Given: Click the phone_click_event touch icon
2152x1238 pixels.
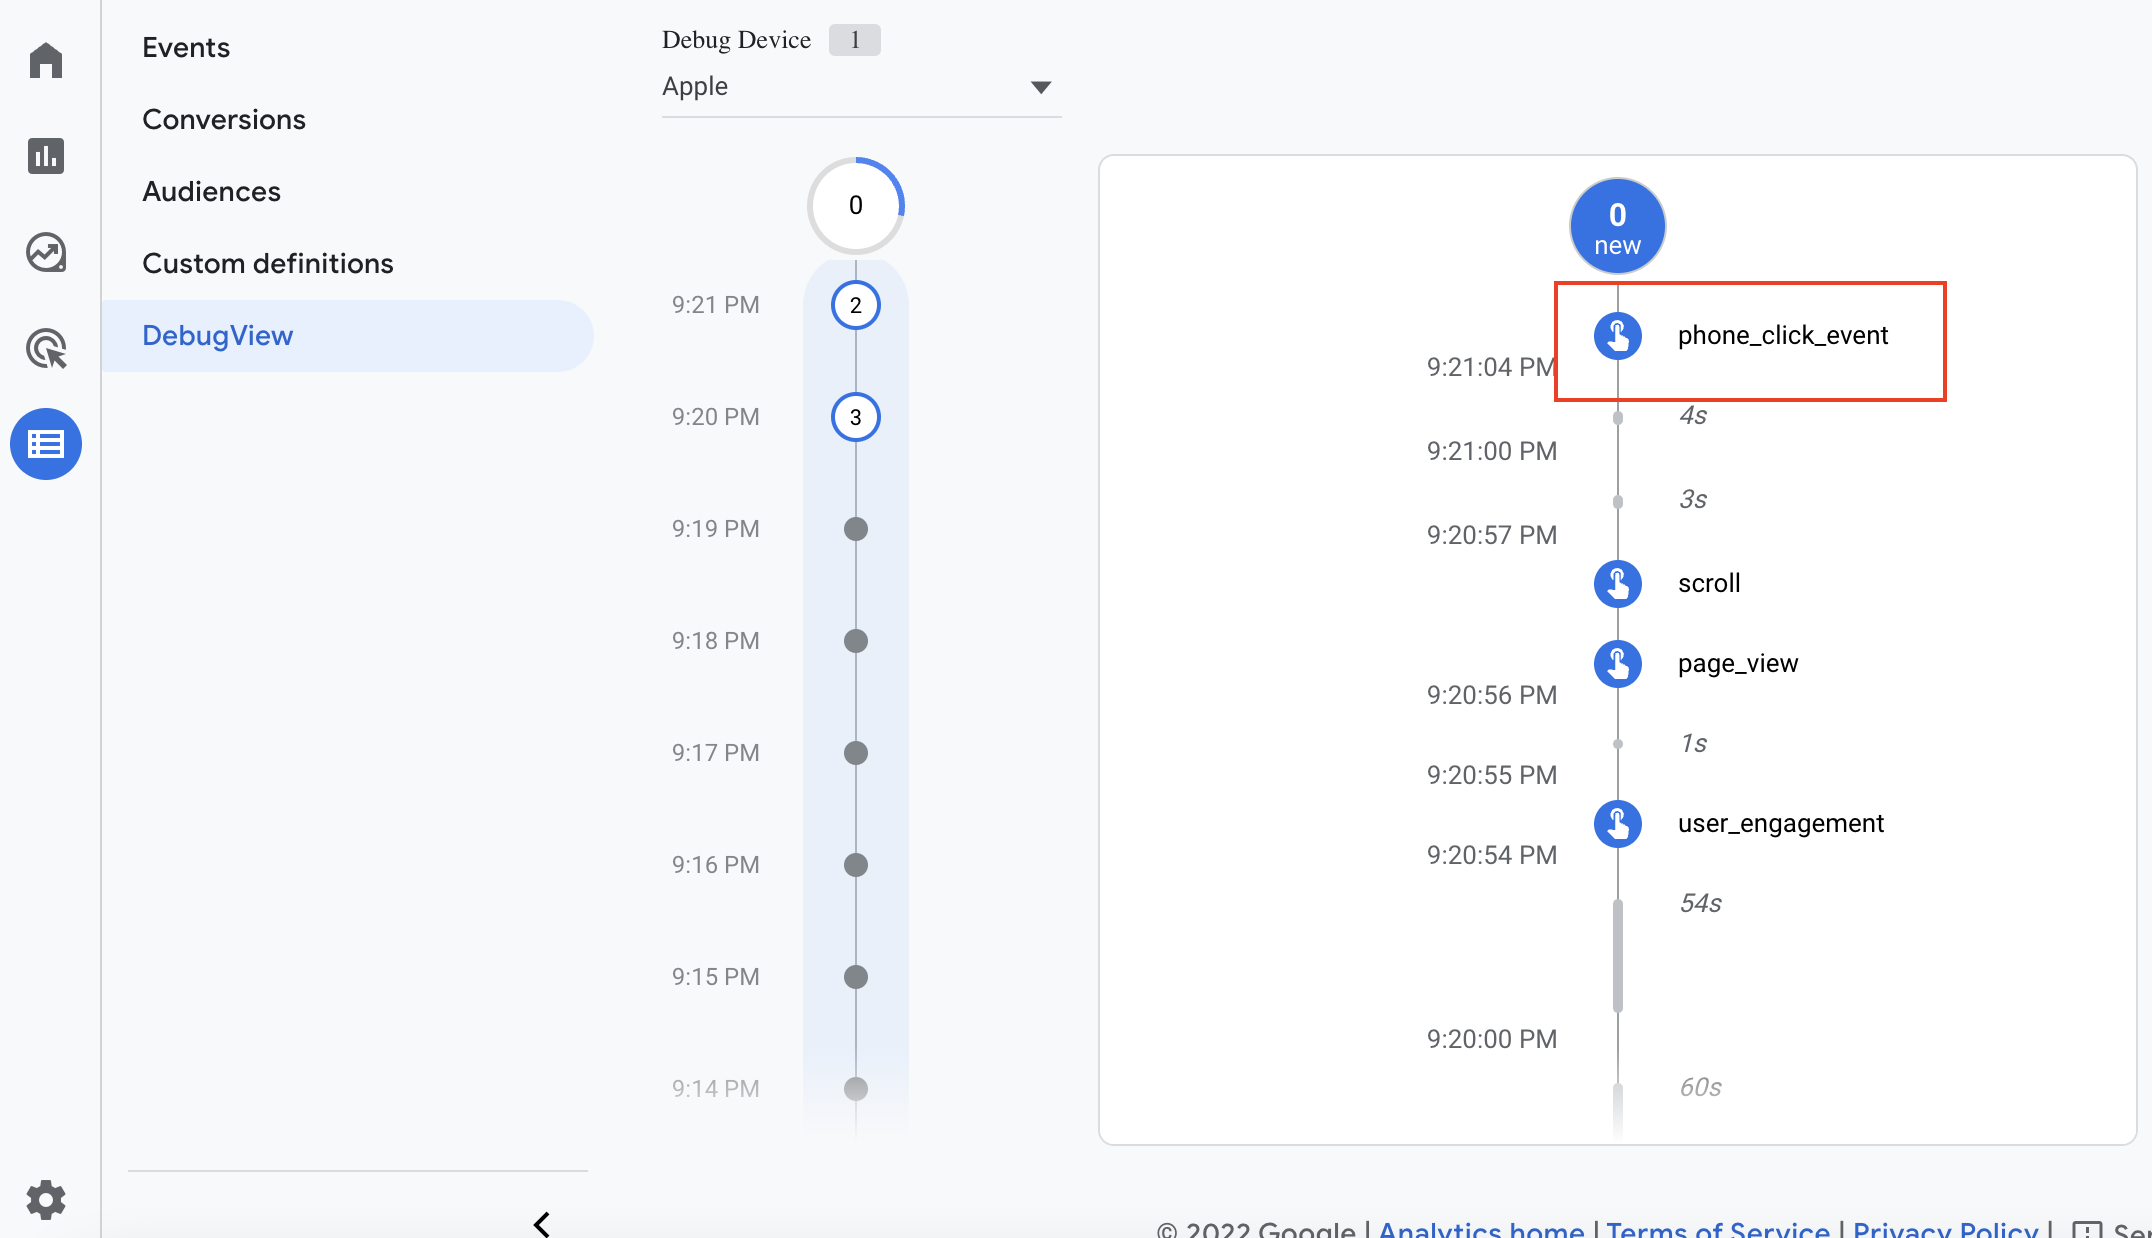Looking at the screenshot, I should point(1617,335).
